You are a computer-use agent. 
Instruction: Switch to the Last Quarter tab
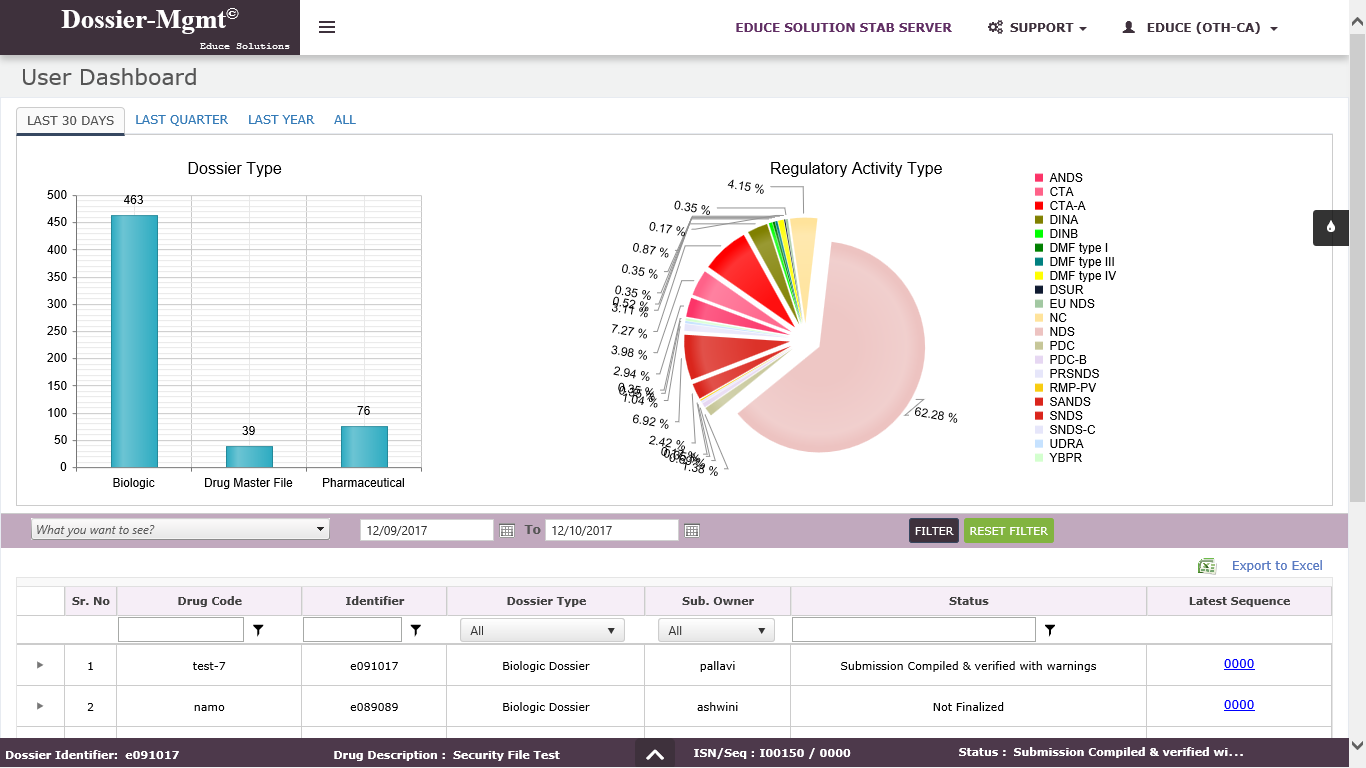pos(181,120)
